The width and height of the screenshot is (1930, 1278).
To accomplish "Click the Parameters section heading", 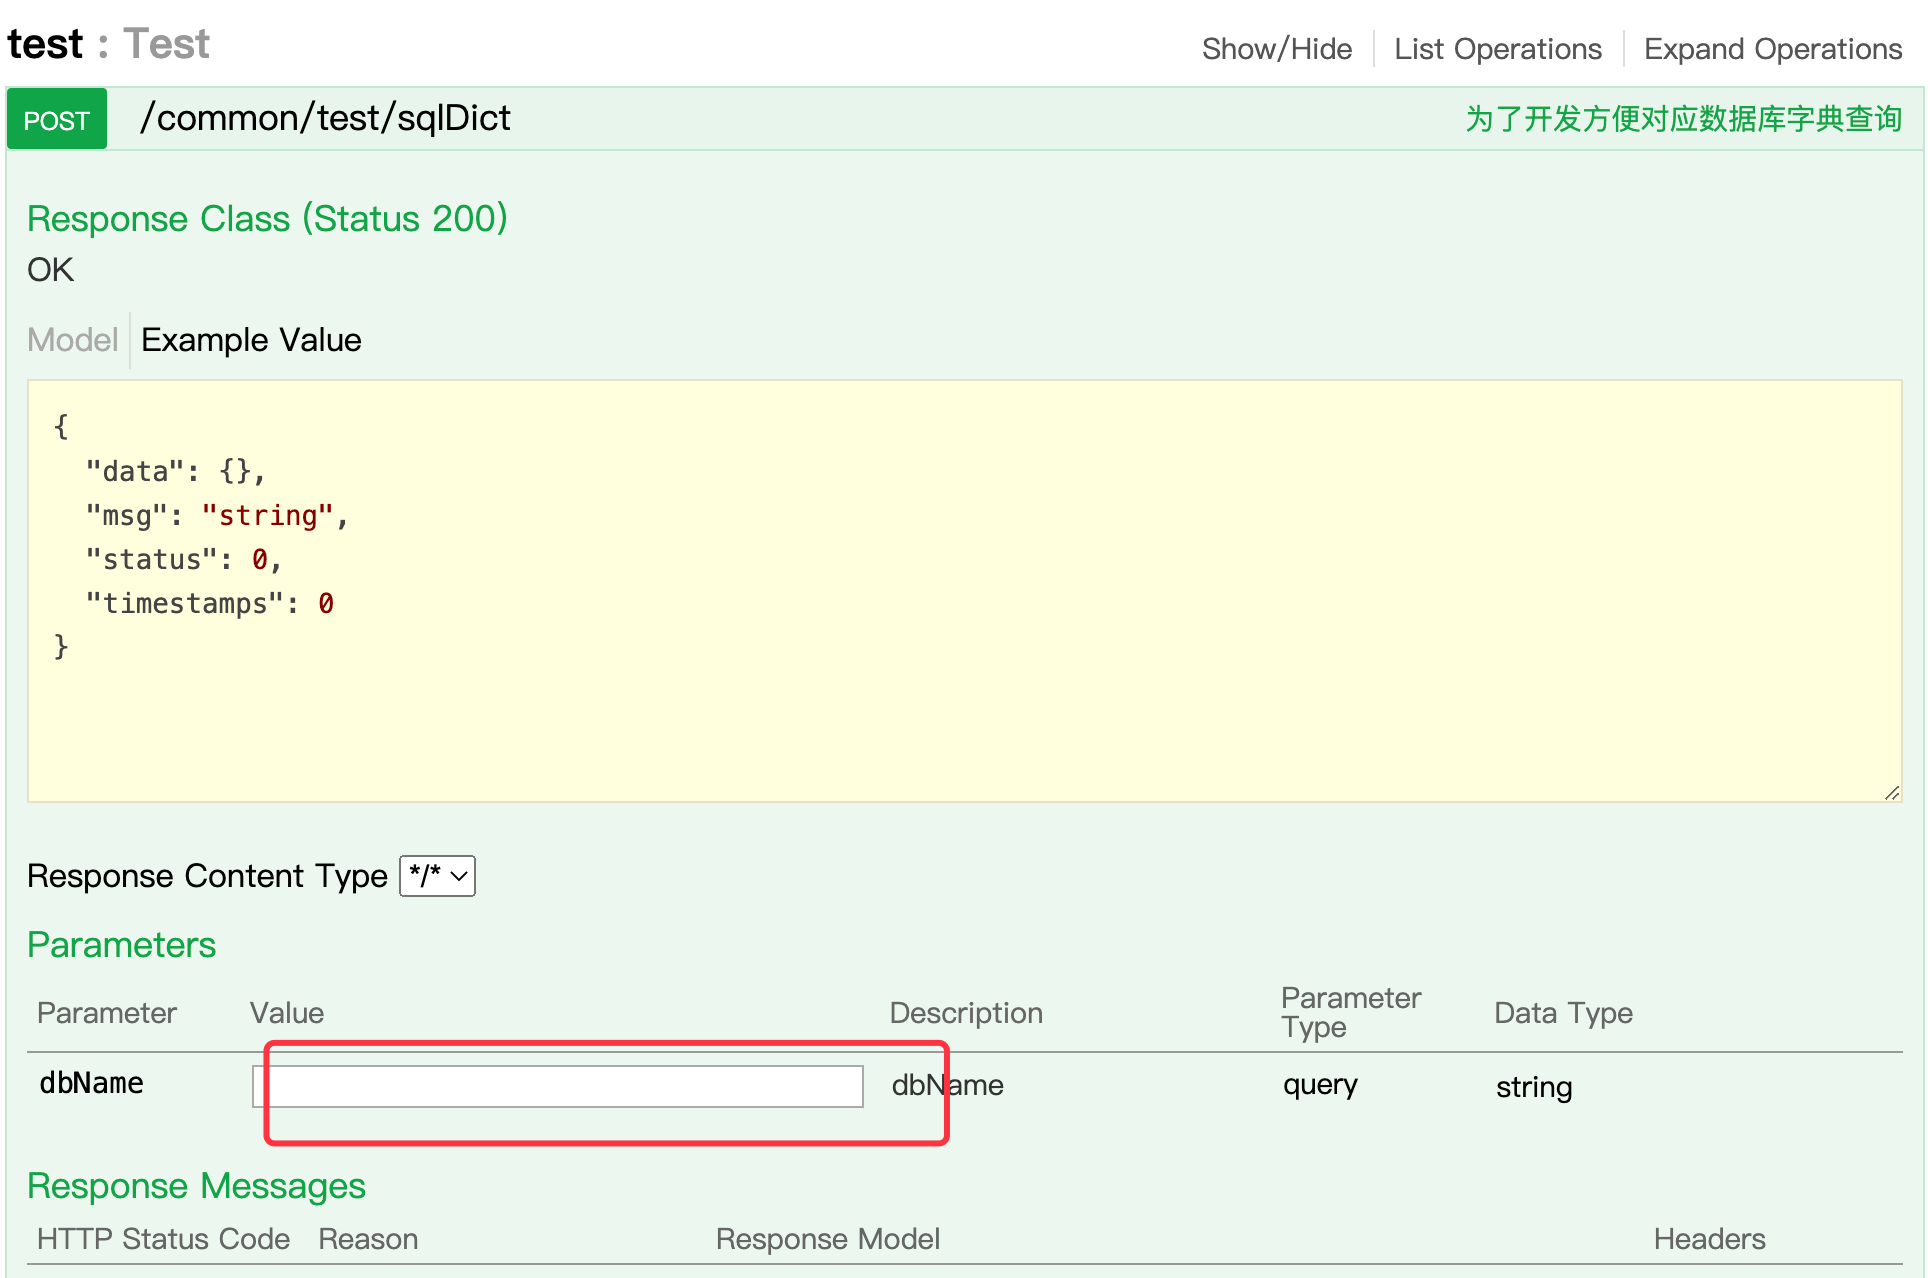I will [121, 945].
